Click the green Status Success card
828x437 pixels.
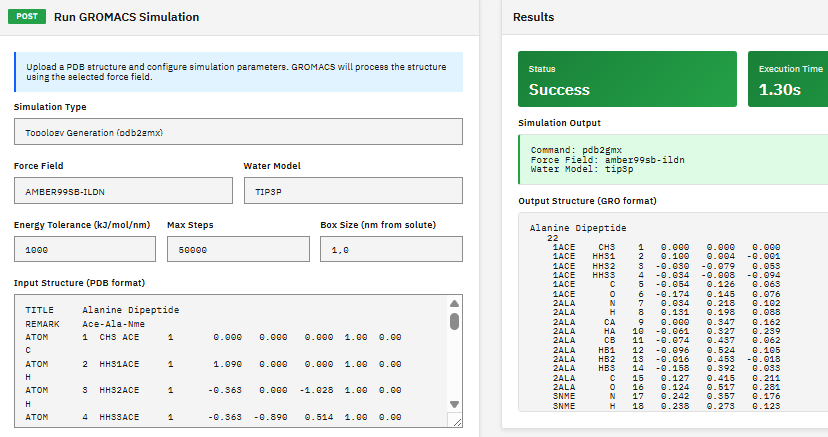click(626, 79)
